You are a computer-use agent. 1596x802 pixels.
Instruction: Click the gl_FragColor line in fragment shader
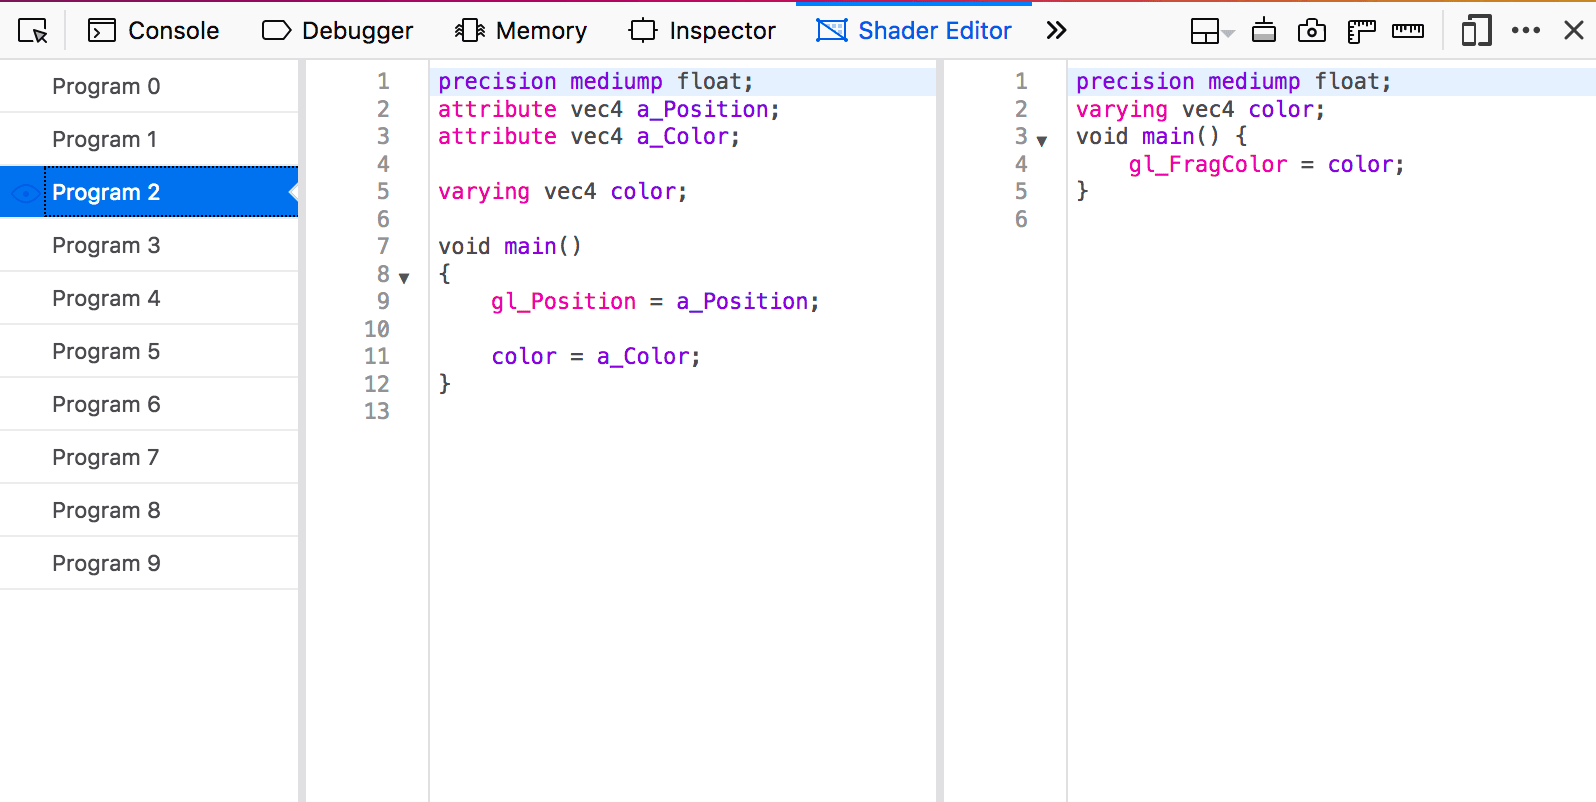tap(1266, 165)
